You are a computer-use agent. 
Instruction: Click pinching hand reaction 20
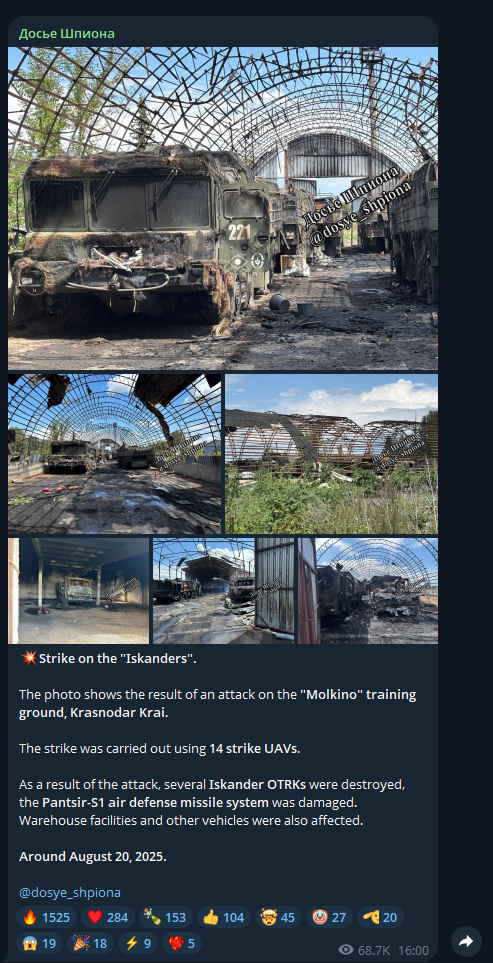[x=380, y=918]
